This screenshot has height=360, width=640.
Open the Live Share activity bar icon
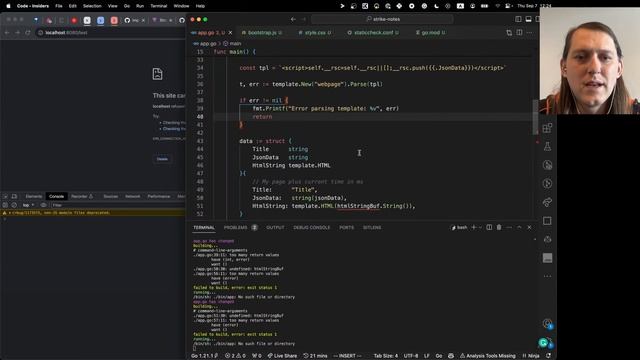click(x=547, y=202)
